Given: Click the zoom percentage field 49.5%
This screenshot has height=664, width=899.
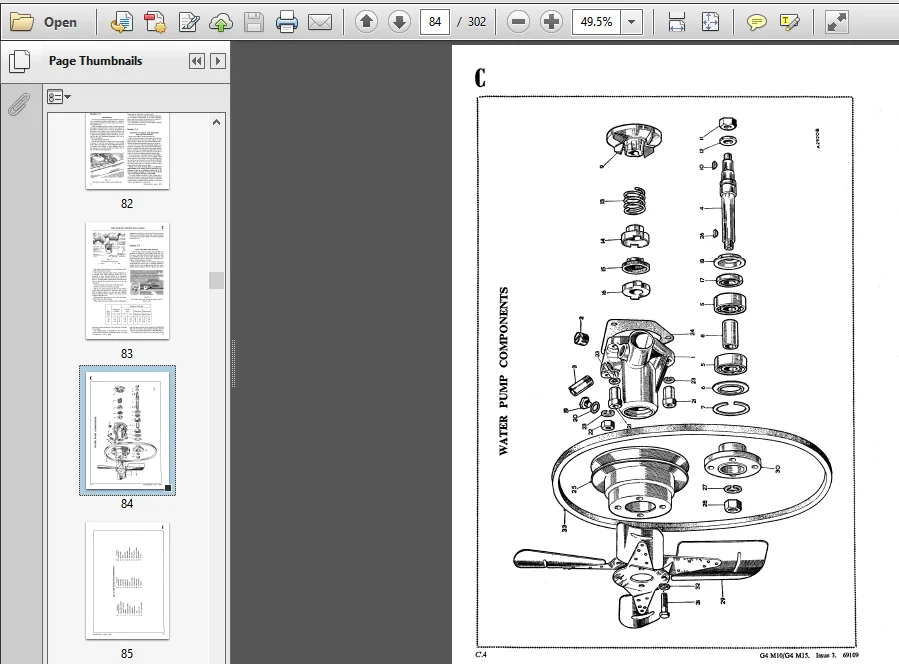Looking at the screenshot, I should 596,22.
